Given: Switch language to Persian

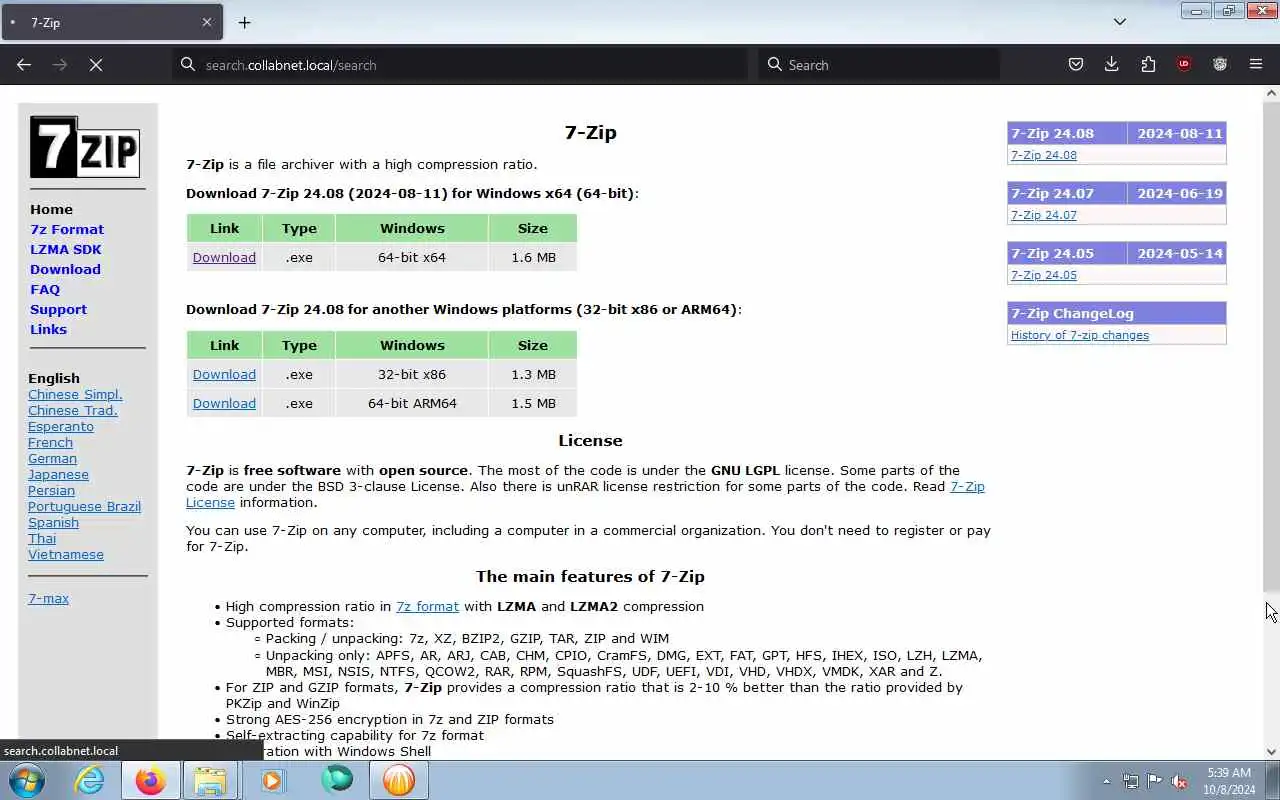Looking at the screenshot, I should click(x=51, y=490).
